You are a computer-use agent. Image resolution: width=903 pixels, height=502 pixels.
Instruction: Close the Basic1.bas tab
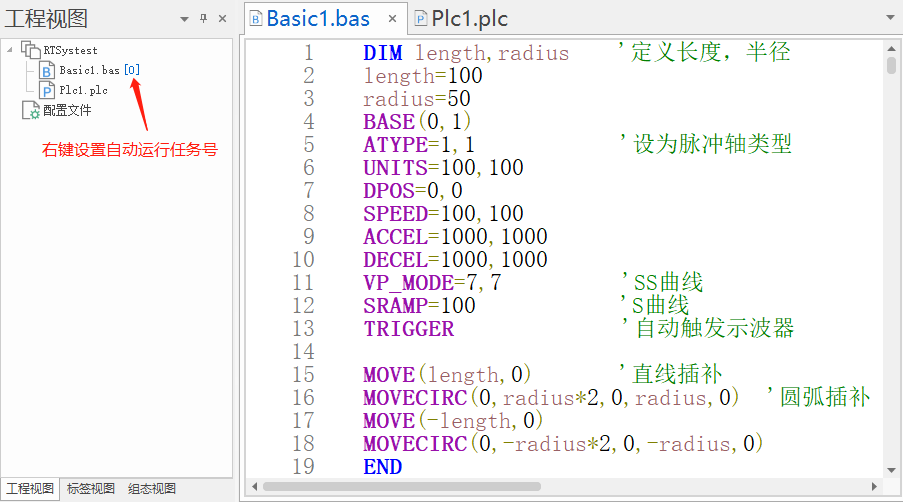(392, 19)
